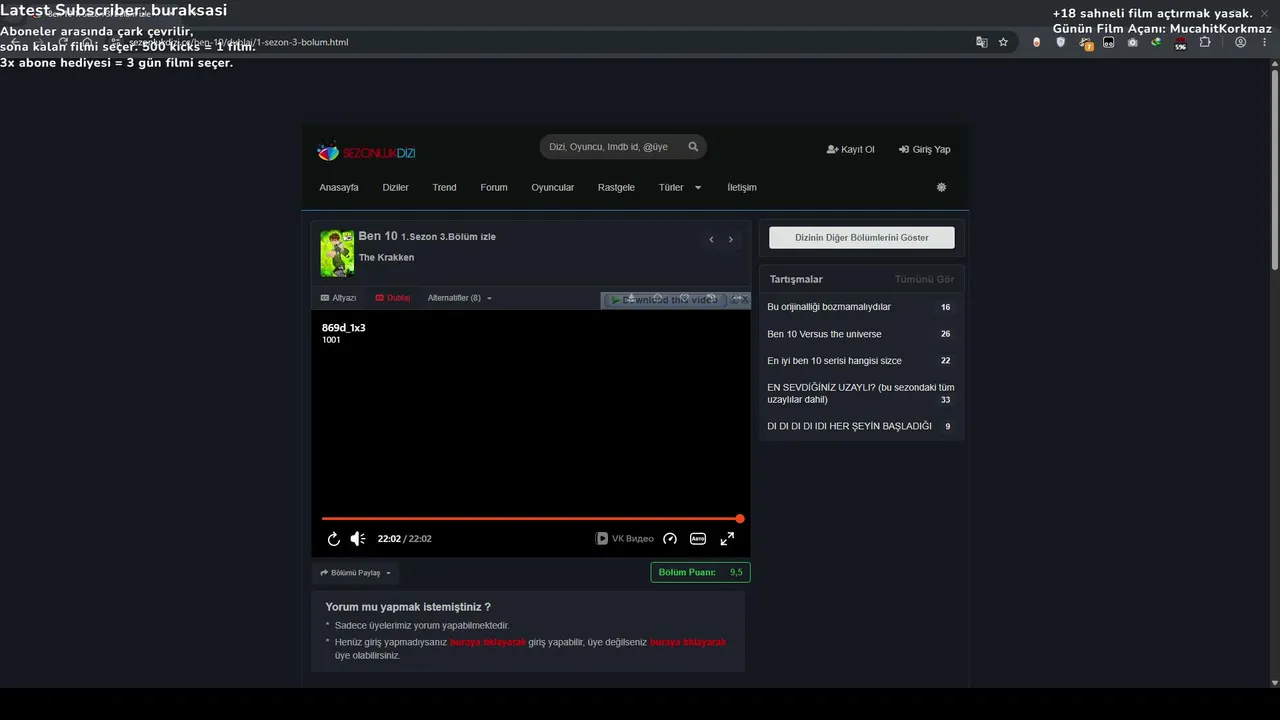Viewport: 1280px width, 720px height.
Task: Click the Download this video button
Action: [x=664, y=300]
